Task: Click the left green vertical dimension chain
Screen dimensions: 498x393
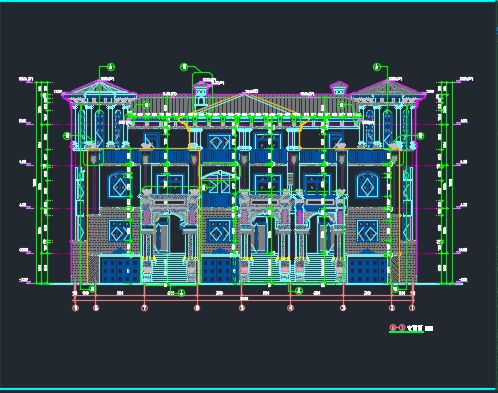Action: [42, 182]
